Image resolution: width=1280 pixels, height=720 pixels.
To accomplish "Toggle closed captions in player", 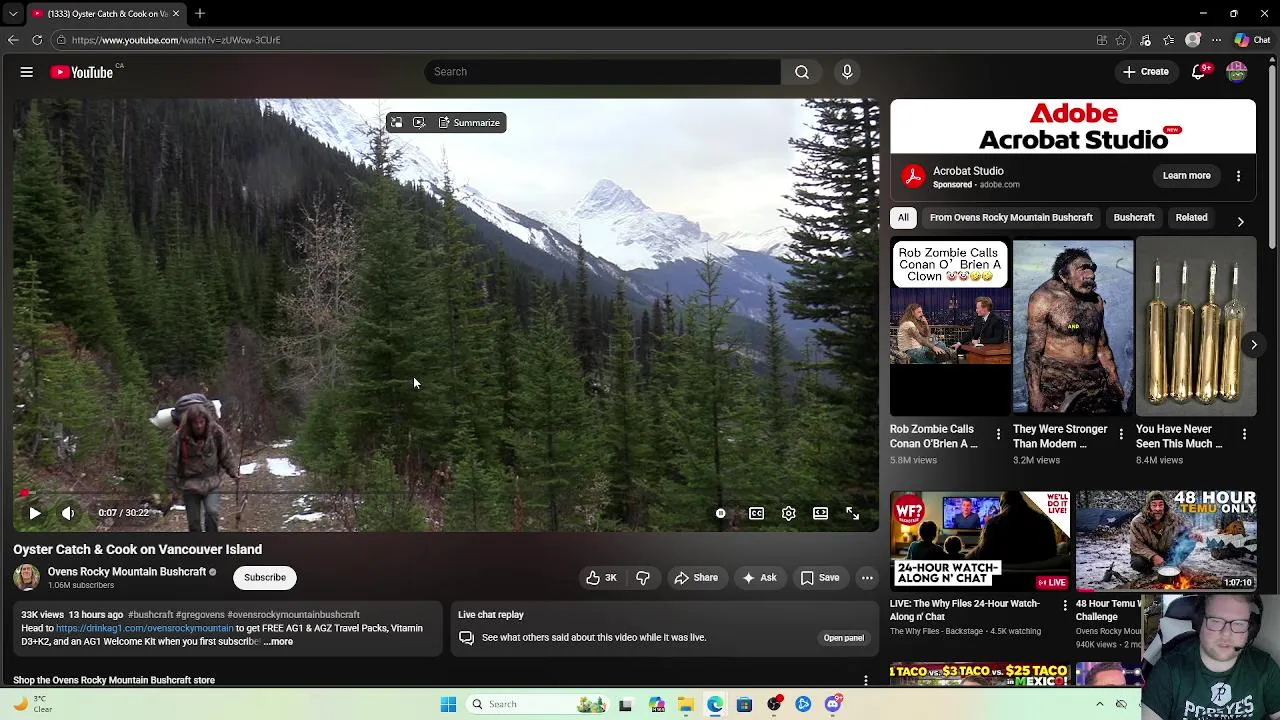I will (756, 513).
